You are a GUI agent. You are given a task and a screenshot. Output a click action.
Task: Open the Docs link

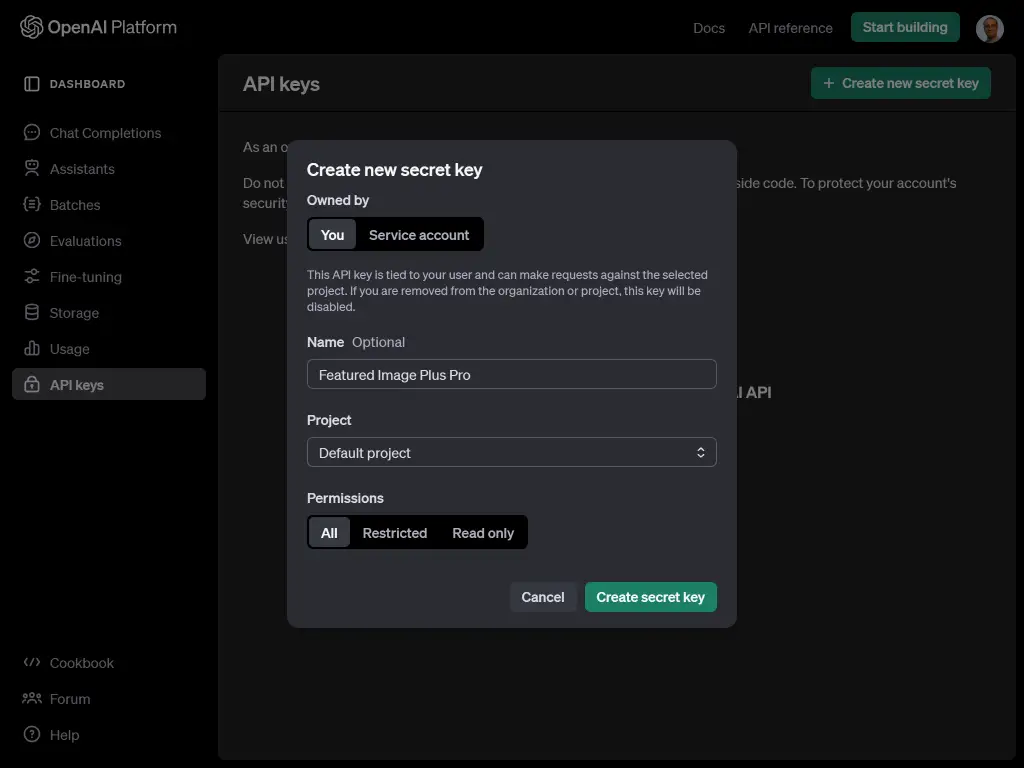click(709, 28)
